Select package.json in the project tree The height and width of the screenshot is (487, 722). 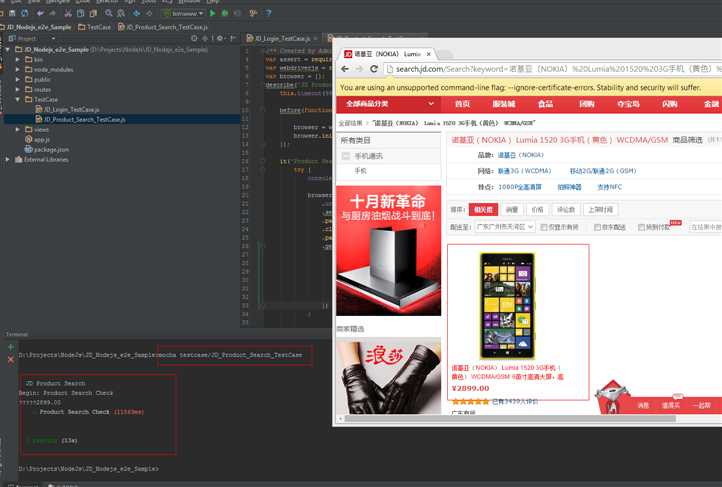pos(47,150)
